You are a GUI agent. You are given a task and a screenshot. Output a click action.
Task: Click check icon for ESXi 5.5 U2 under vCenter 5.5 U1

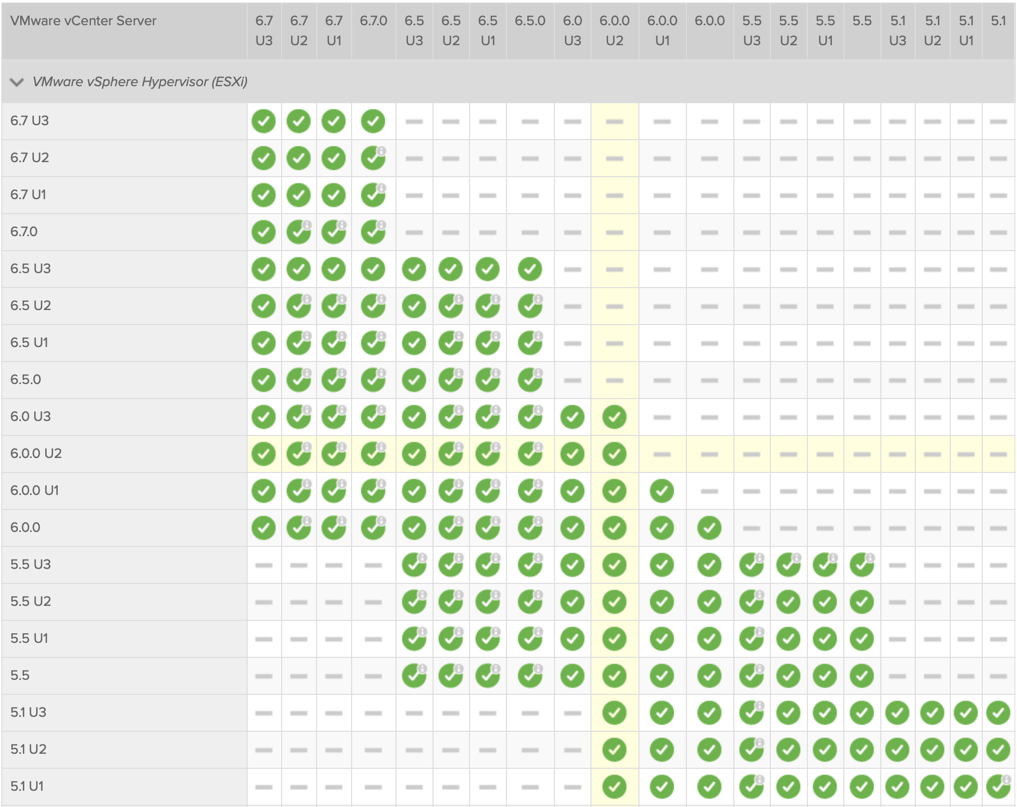(x=825, y=602)
